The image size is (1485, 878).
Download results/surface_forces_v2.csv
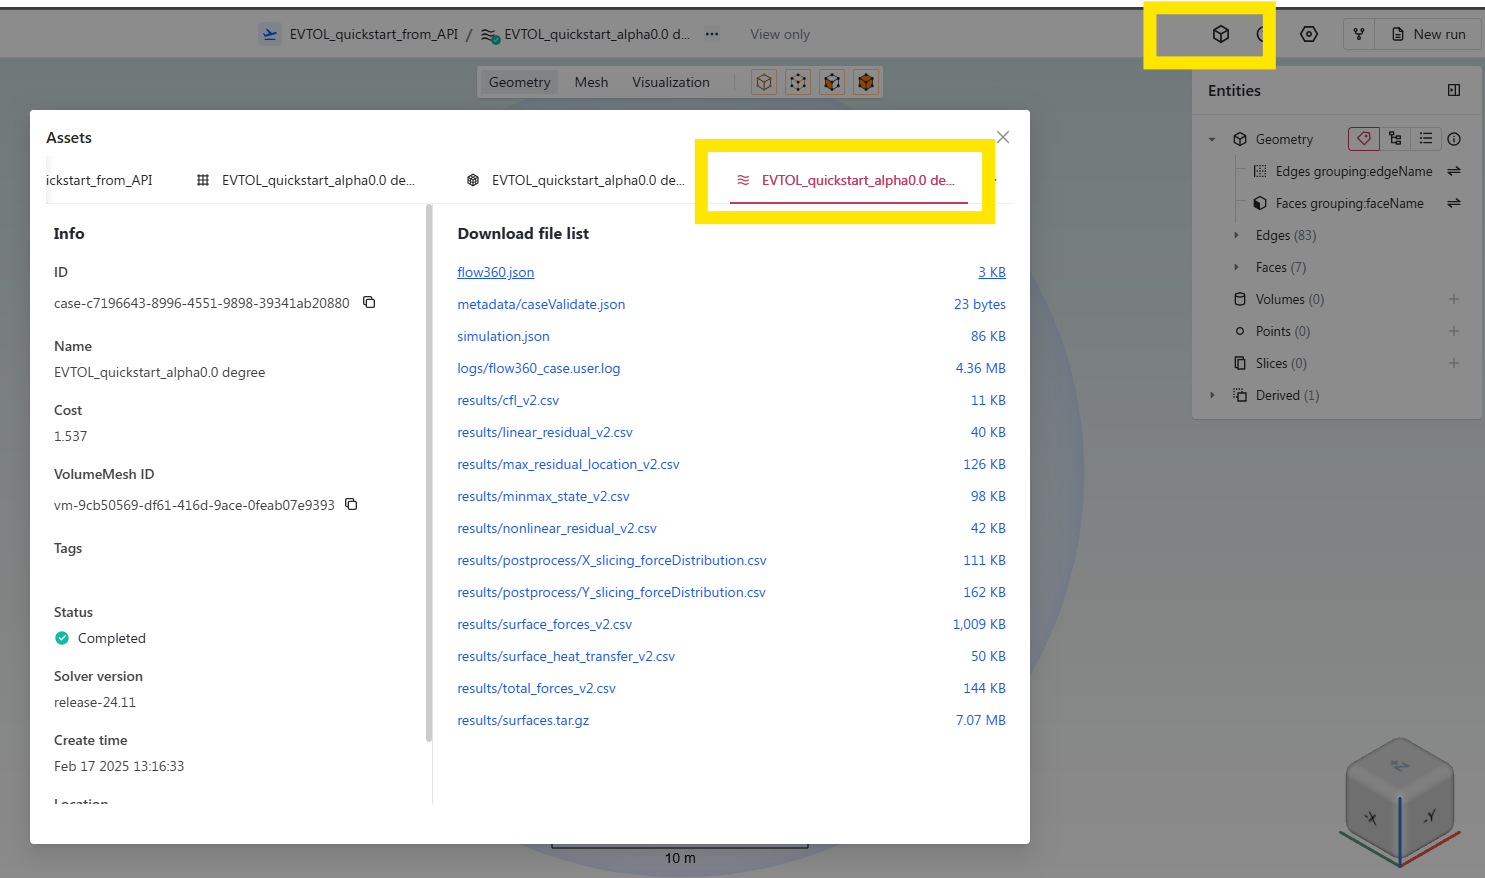click(544, 624)
